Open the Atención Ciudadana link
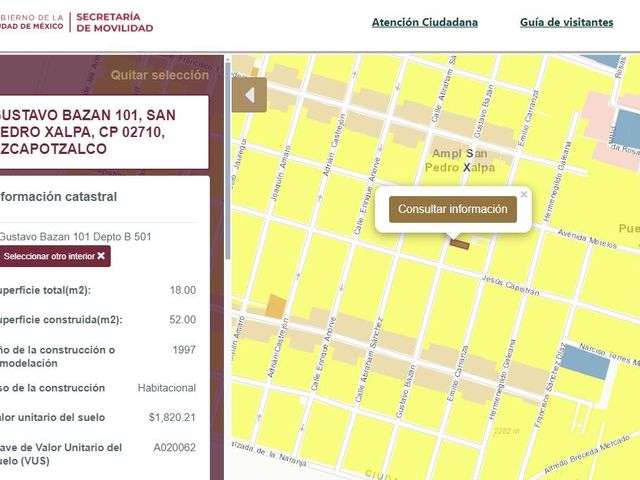Screen dimensions: 640x480 coord(424,22)
